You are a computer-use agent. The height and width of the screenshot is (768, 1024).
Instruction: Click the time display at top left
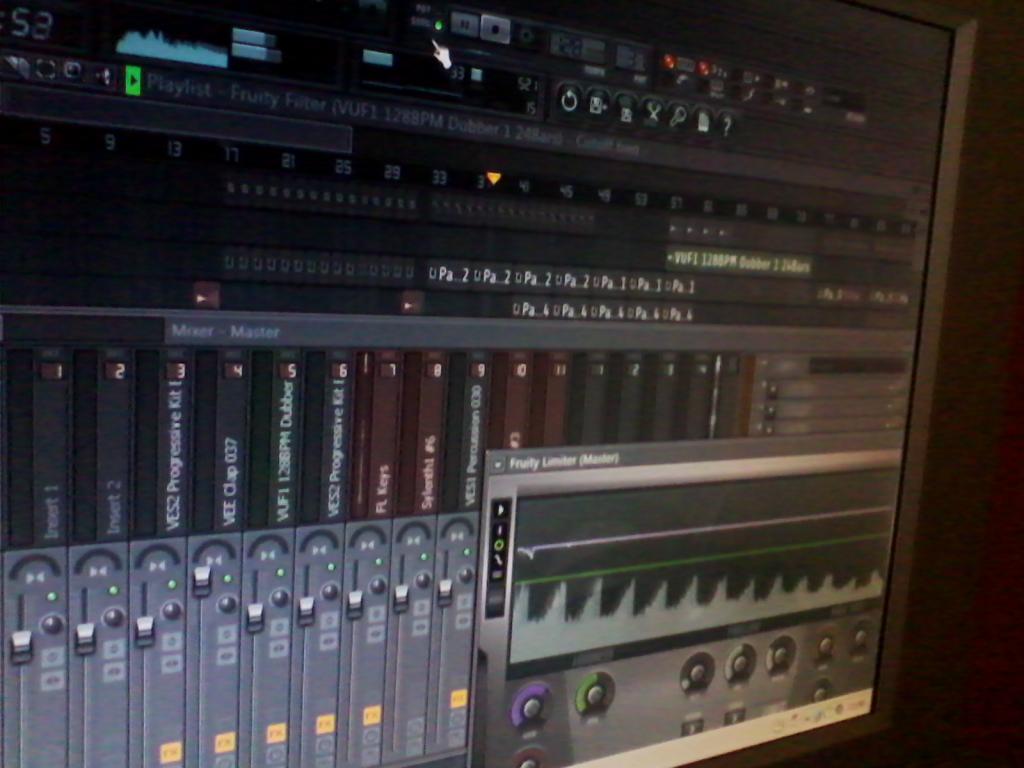click(27, 24)
